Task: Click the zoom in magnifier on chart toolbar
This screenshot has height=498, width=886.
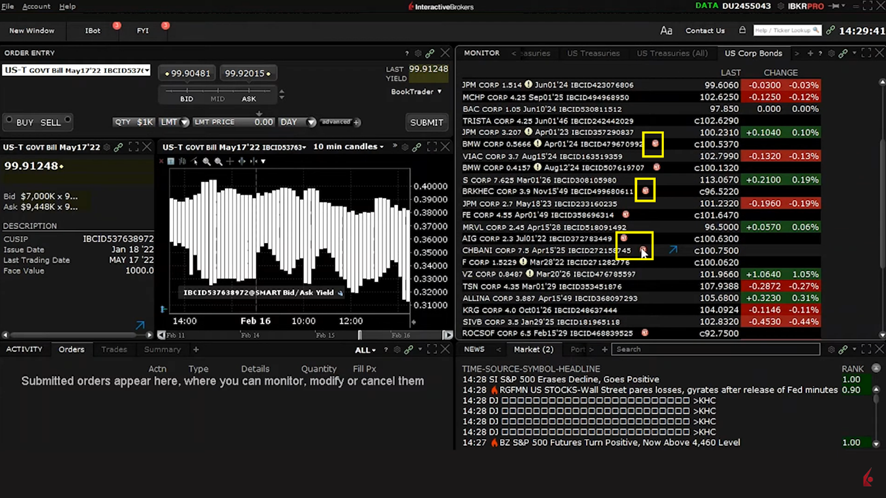Action: tap(206, 161)
